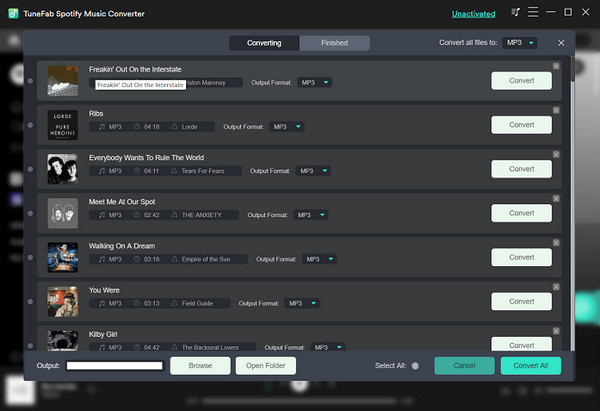The width and height of the screenshot is (600, 411).
Task: Convert the Freakin' Out On the Interstate track
Action: (x=521, y=81)
